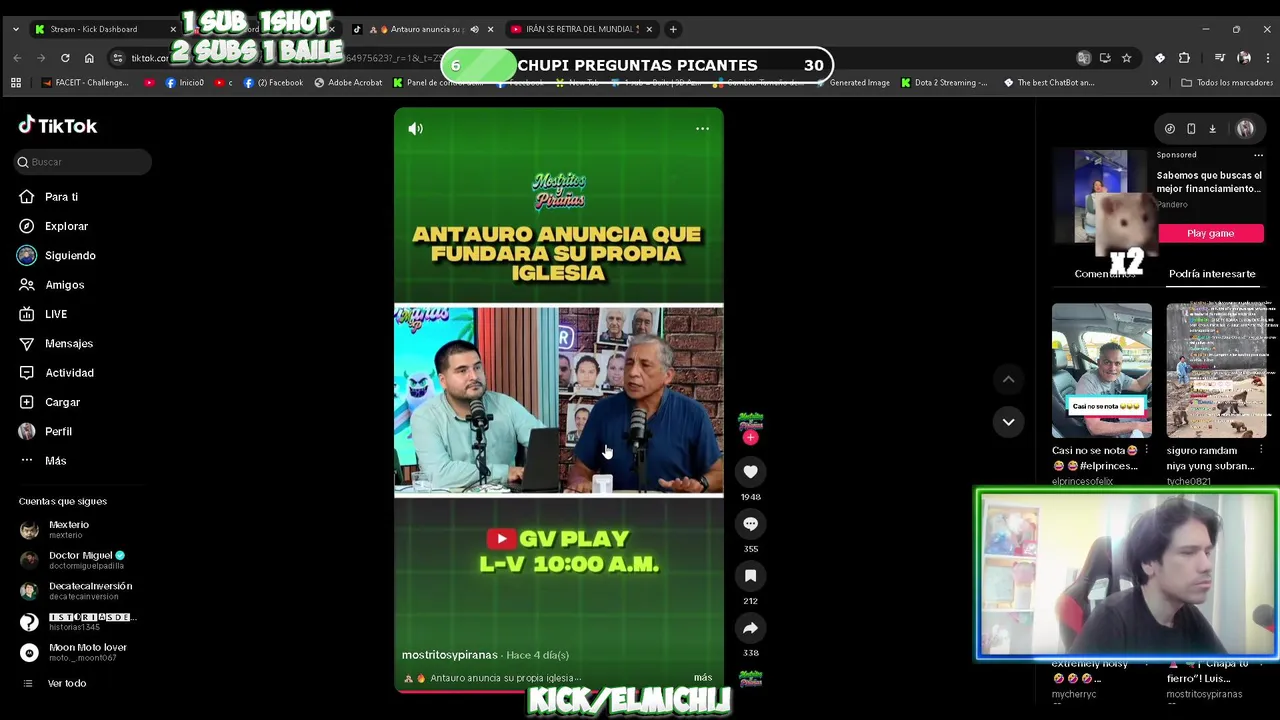Open followed account Decatecalnversión
Screen dimensions: 1280x720
coord(90,591)
